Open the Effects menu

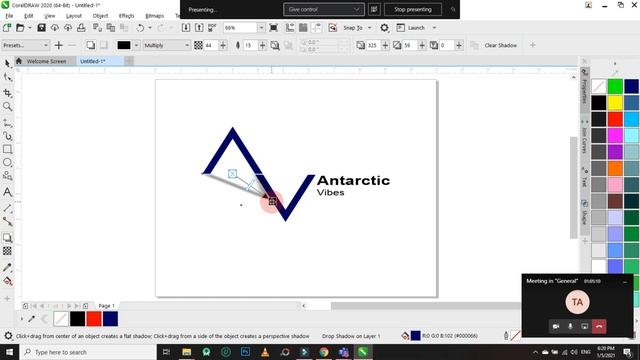(127, 16)
